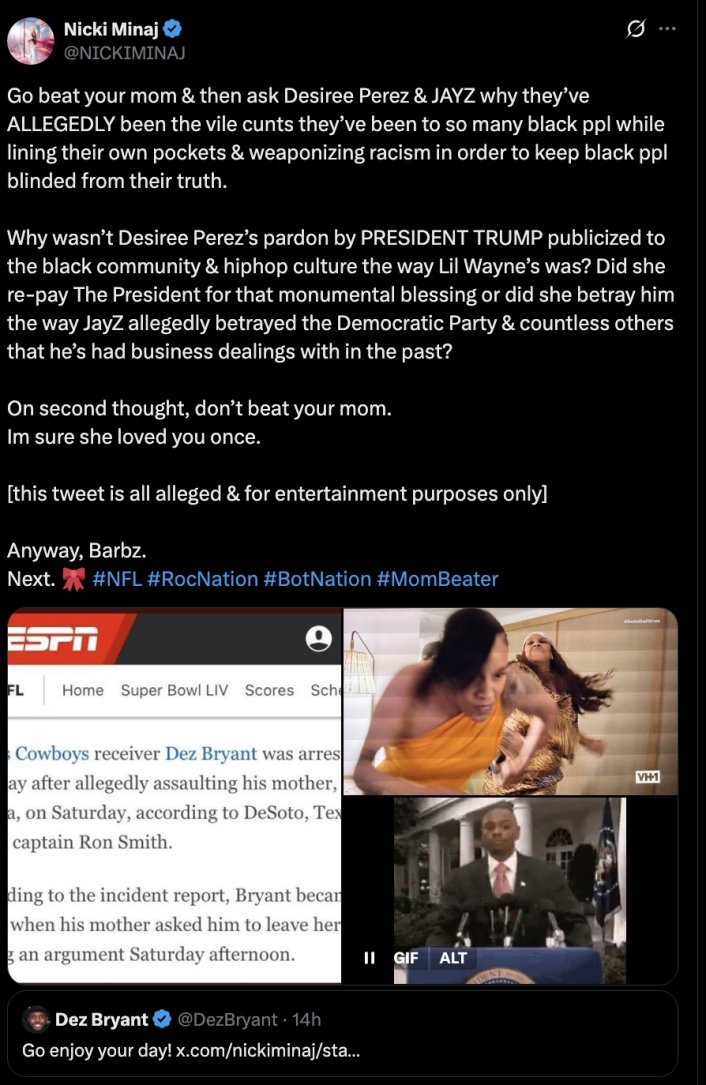
Task: Open the #NFL hashtag
Action: click(x=117, y=578)
